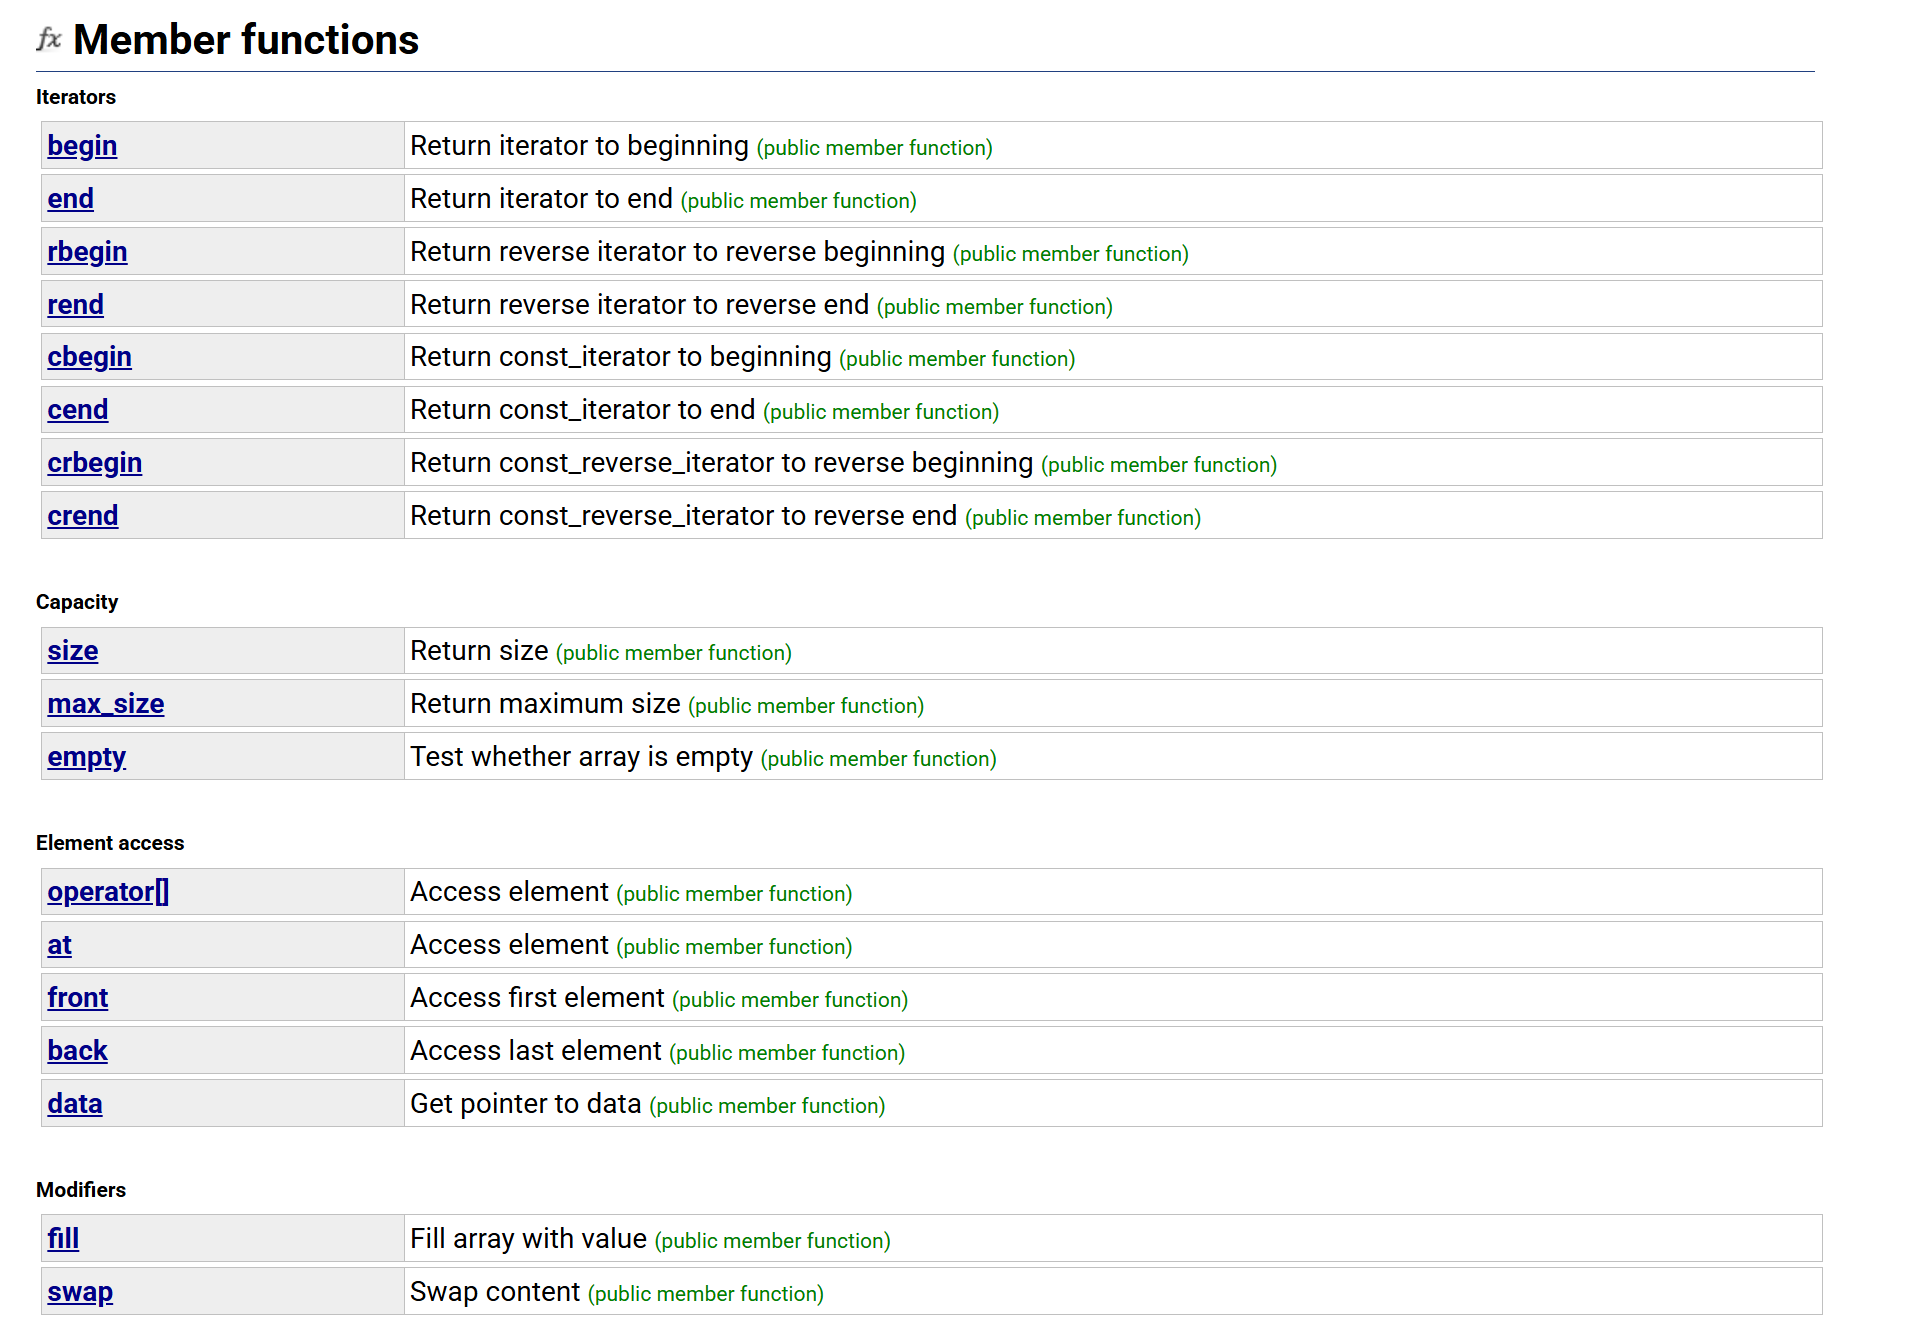Navigate to the front function page
Image resolution: width=1927 pixels, height=1336 pixels.
coord(77,998)
